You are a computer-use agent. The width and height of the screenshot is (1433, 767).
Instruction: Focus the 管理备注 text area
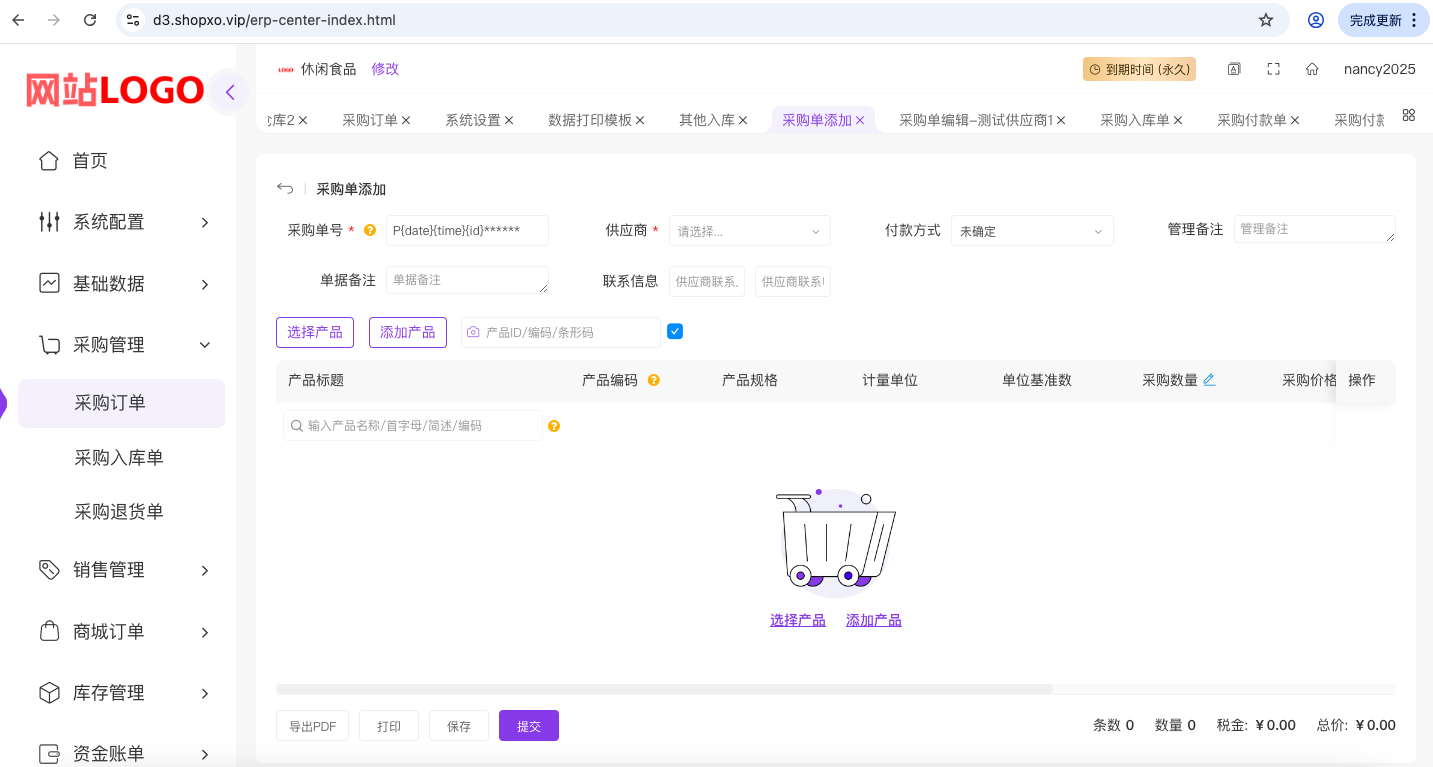coord(1314,229)
